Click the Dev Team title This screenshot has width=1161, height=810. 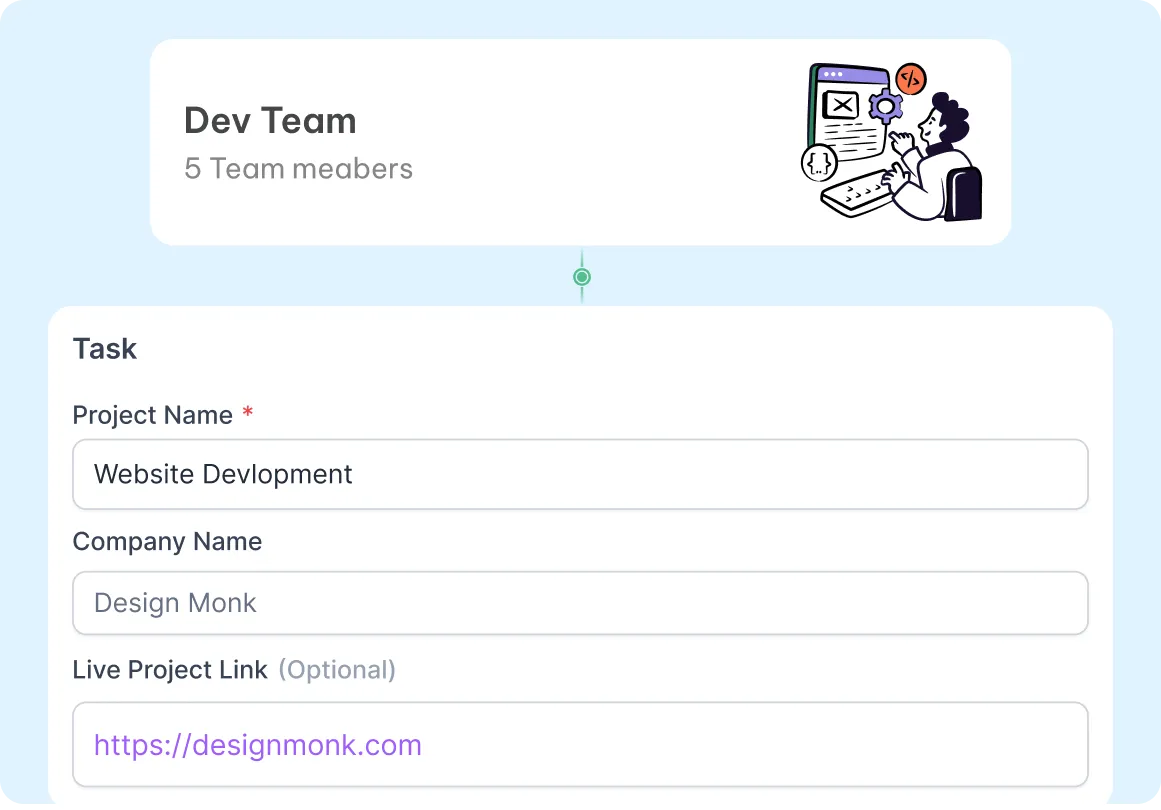(270, 120)
